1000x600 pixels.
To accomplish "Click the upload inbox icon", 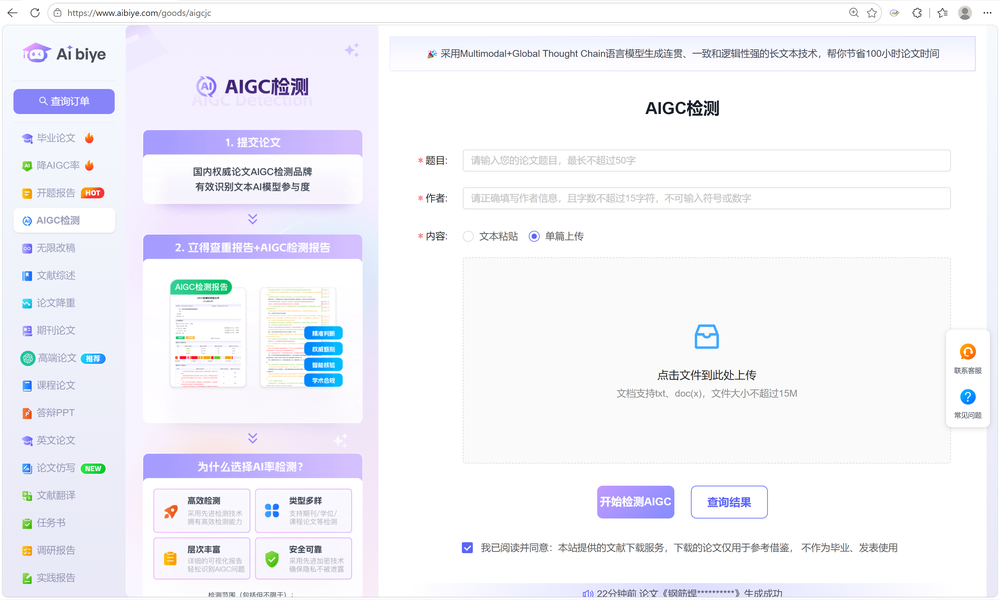I will pos(706,337).
